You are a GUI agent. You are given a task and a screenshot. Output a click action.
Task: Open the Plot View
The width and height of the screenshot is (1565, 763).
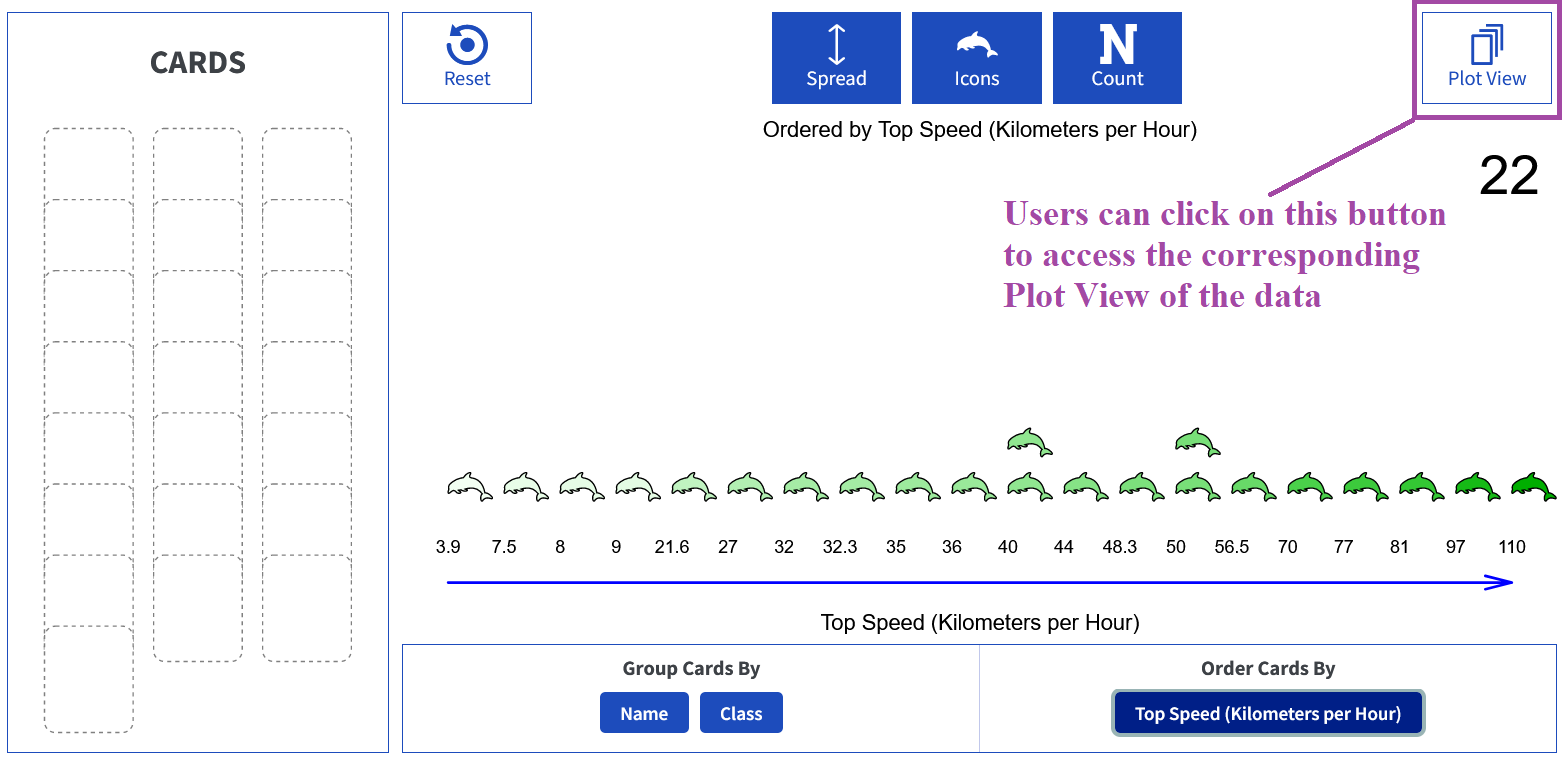[1487, 58]
